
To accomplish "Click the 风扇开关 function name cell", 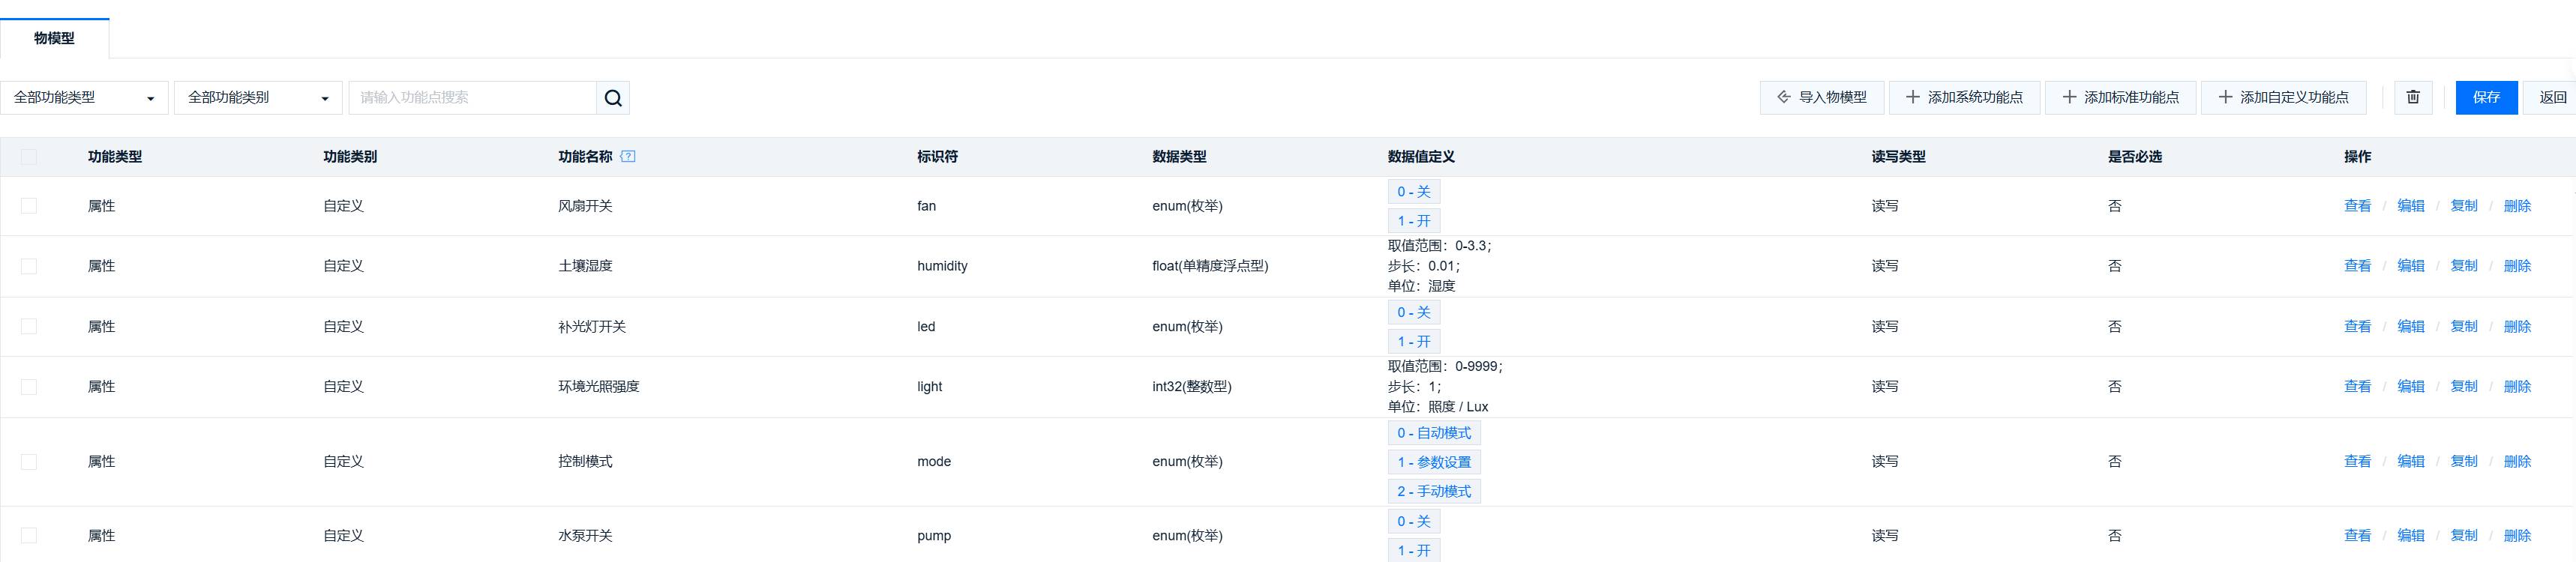I will pyautogui.click(x=585, y=206).
